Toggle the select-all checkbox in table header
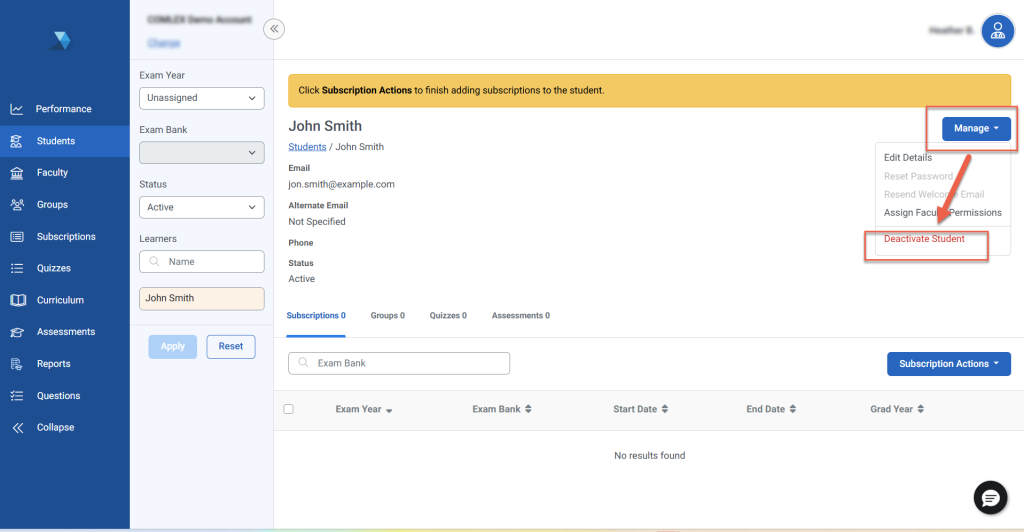This screenshot has height=532, width=1024. pos(289,409)
